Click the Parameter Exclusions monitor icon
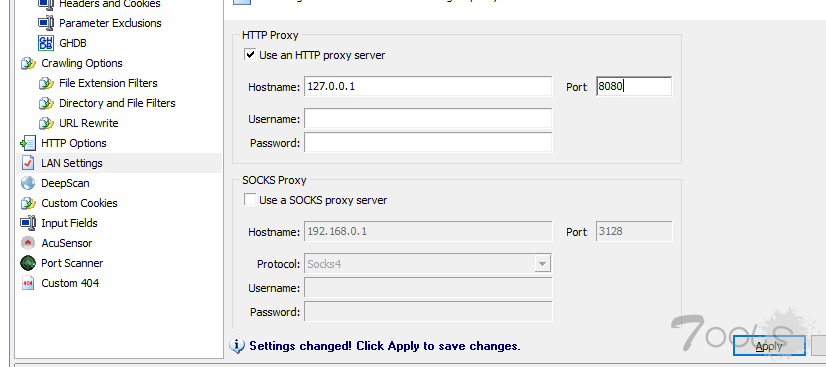The width and height of the screenshot is (826, 367). [x=46, y=23]
